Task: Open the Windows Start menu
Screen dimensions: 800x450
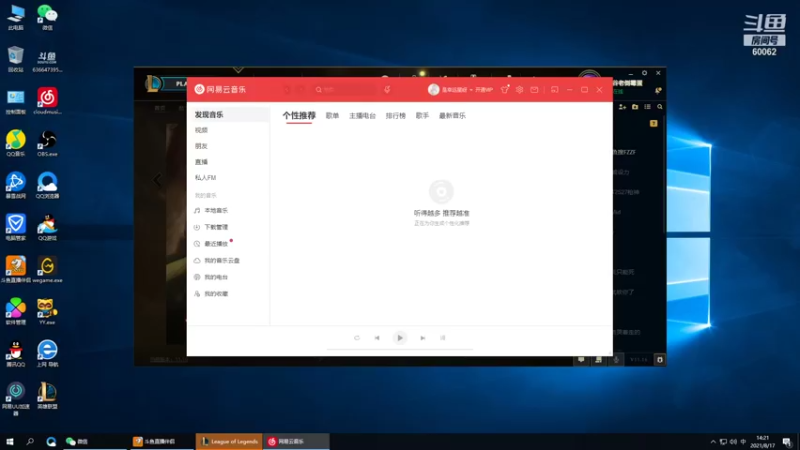Action: point(10,442)
